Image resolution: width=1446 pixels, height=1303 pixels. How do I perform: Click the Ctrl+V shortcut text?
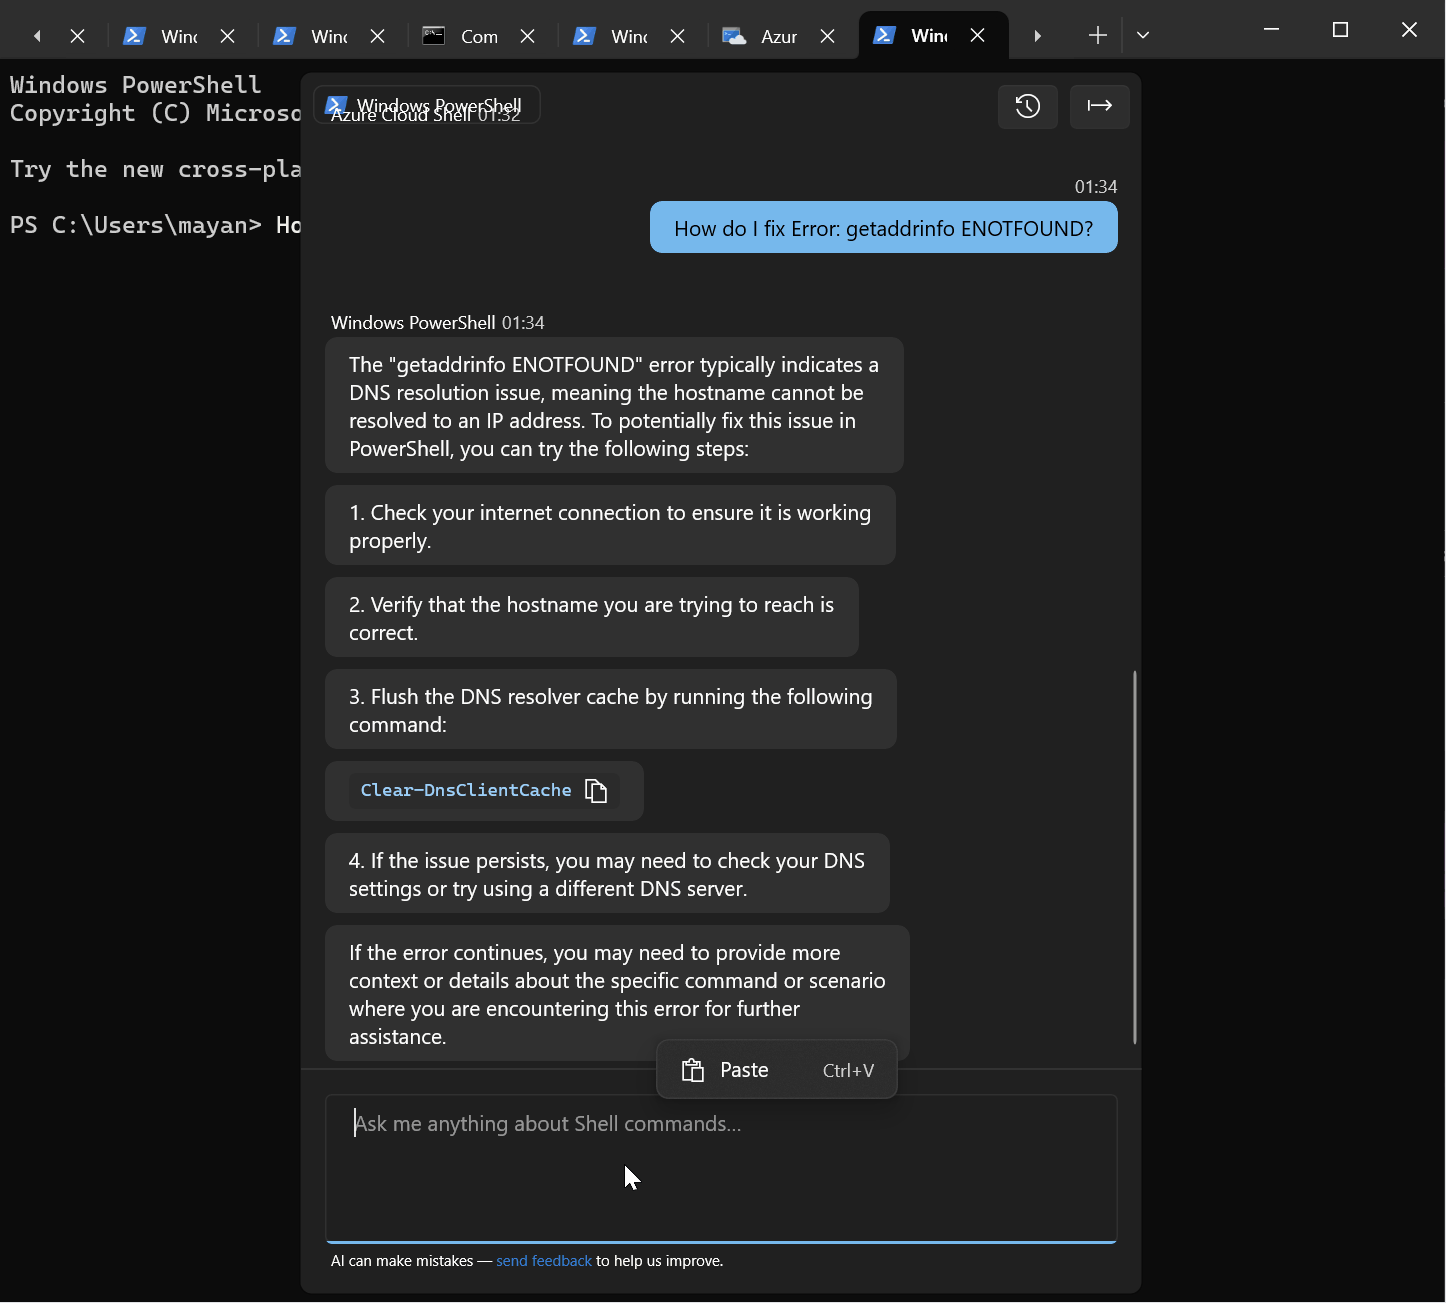coord(848,1071)
